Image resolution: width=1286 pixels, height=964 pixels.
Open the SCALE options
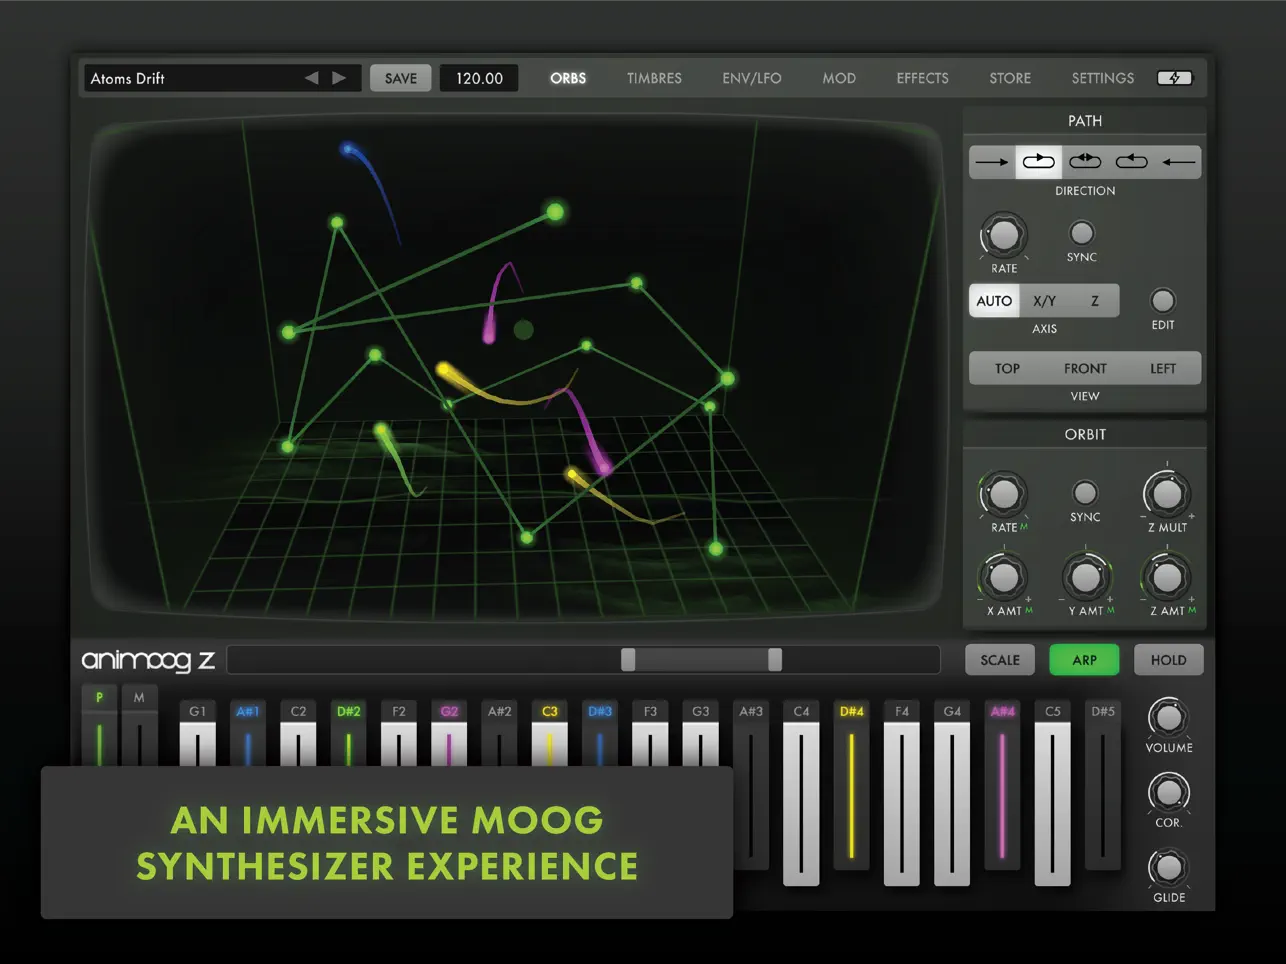click(x=1000, y=660)
